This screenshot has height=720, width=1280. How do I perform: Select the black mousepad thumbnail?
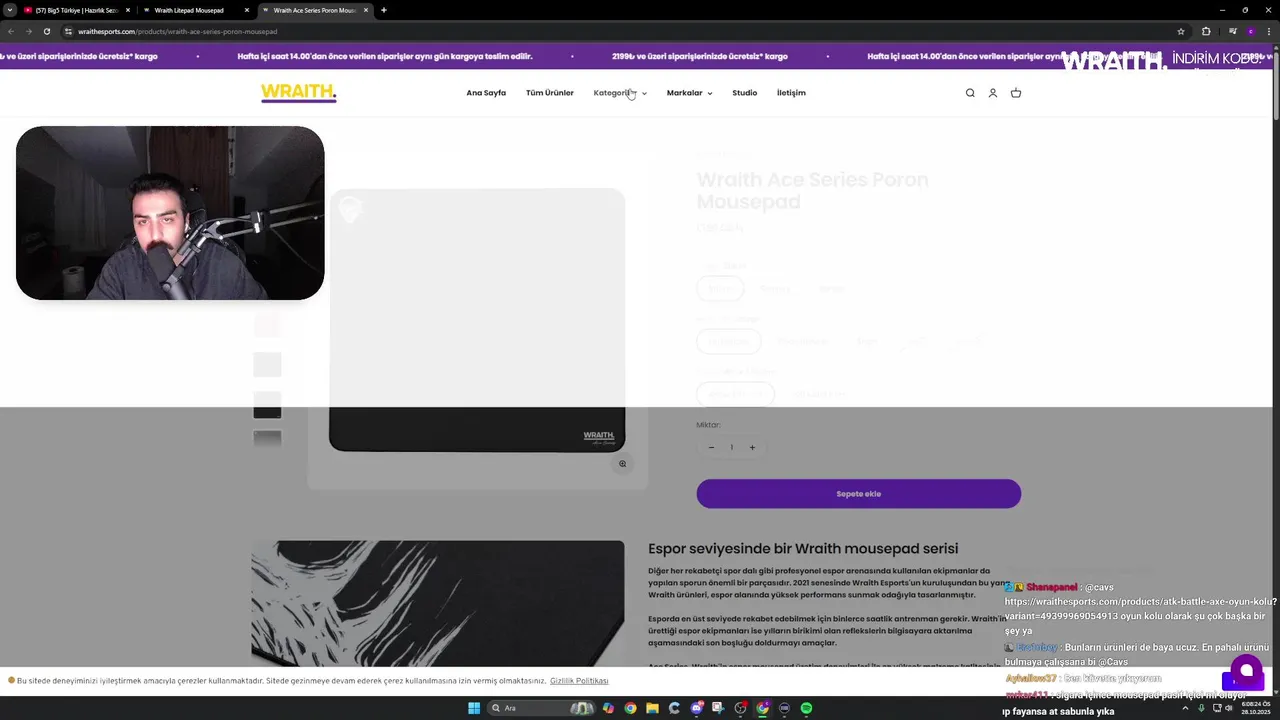click(x=267, y=405)
